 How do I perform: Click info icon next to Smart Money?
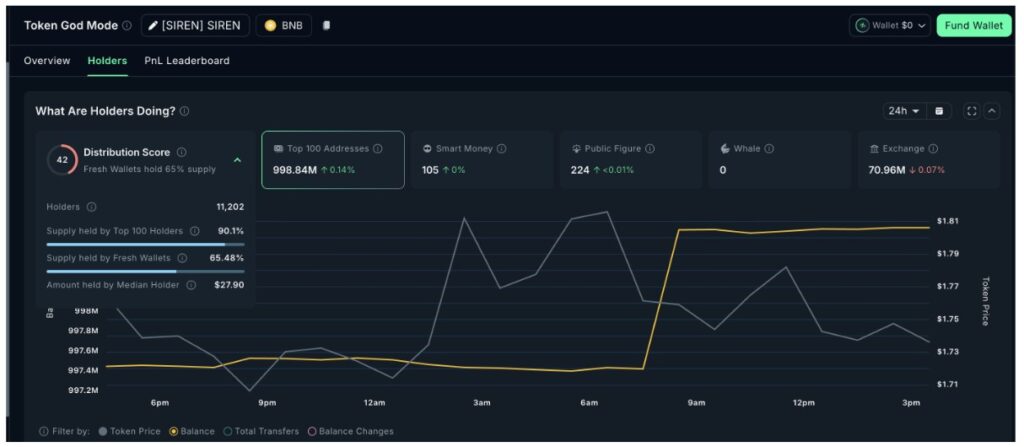click(x=501, y=149)
